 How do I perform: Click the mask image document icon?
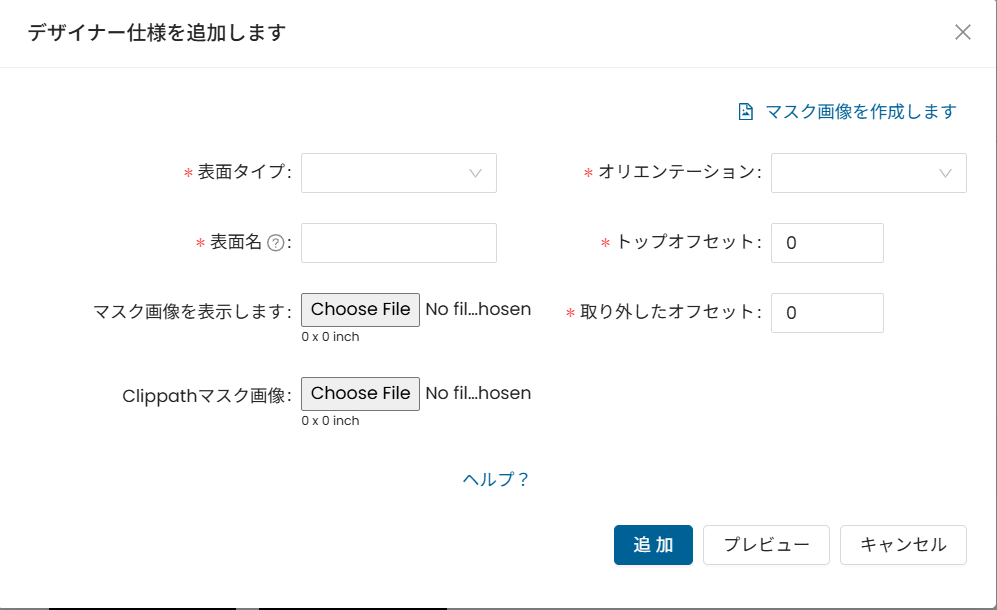point(746,112)
